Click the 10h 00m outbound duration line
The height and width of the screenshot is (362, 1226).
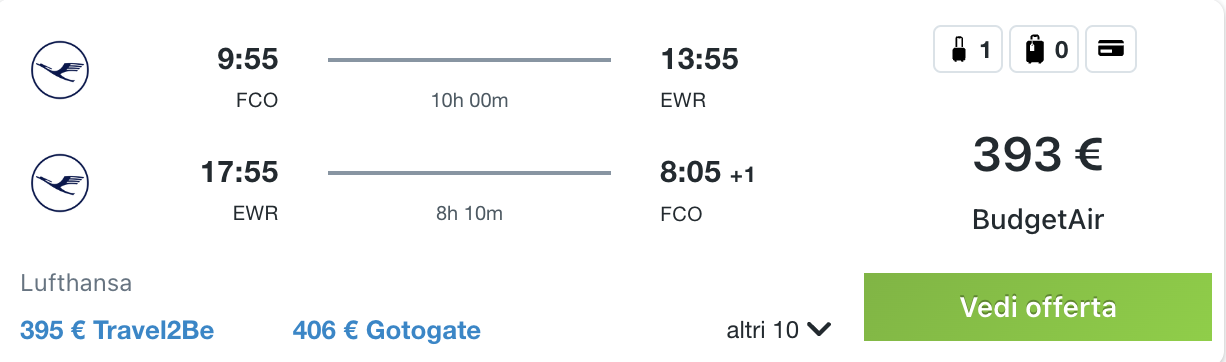[469, 60]
